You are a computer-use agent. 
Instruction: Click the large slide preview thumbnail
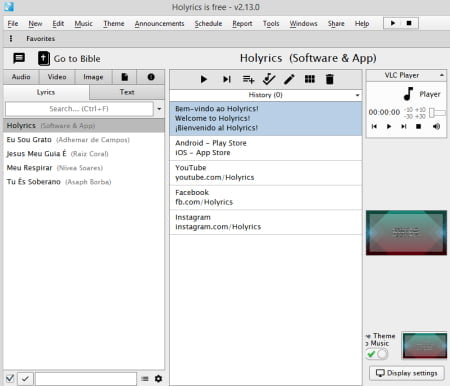406,233
